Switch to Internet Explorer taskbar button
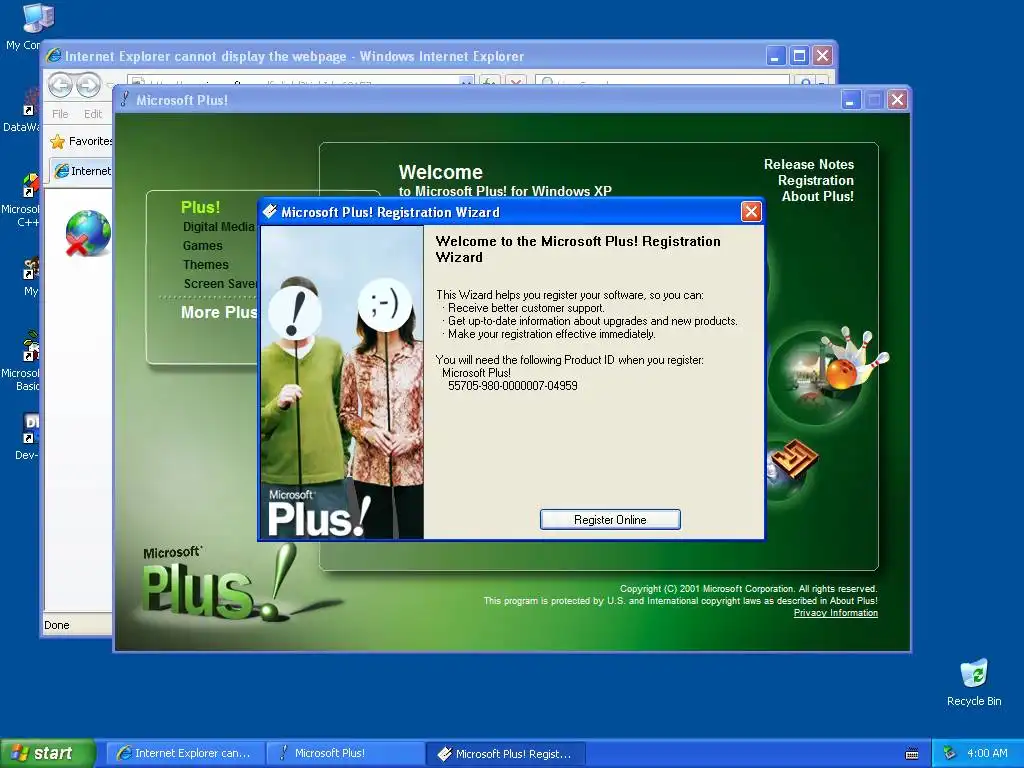This screenshot has height=768, width=1024. (185, 754)
